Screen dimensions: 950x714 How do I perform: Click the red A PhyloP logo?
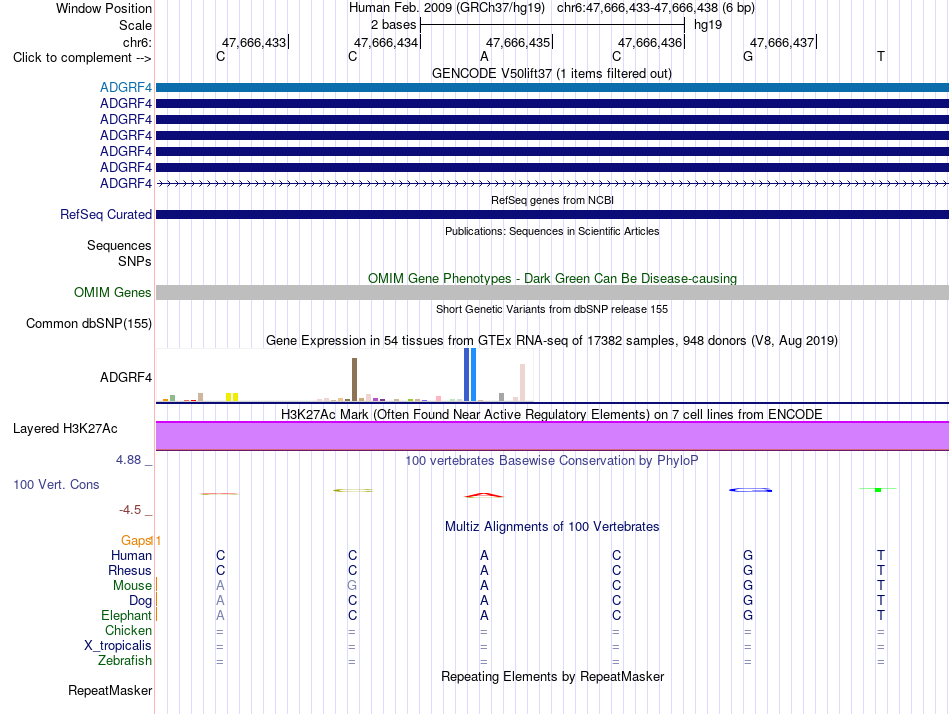click(x=483, y=495)
